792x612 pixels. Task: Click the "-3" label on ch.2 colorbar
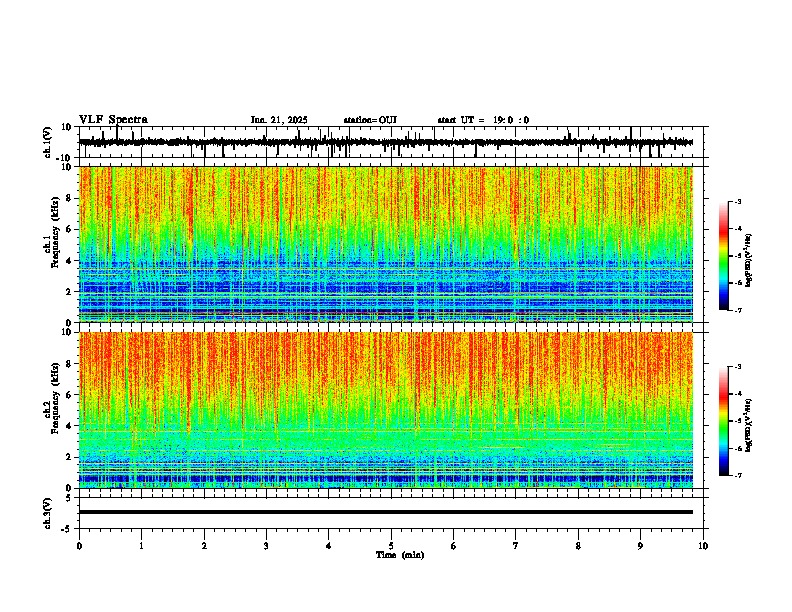737,367
